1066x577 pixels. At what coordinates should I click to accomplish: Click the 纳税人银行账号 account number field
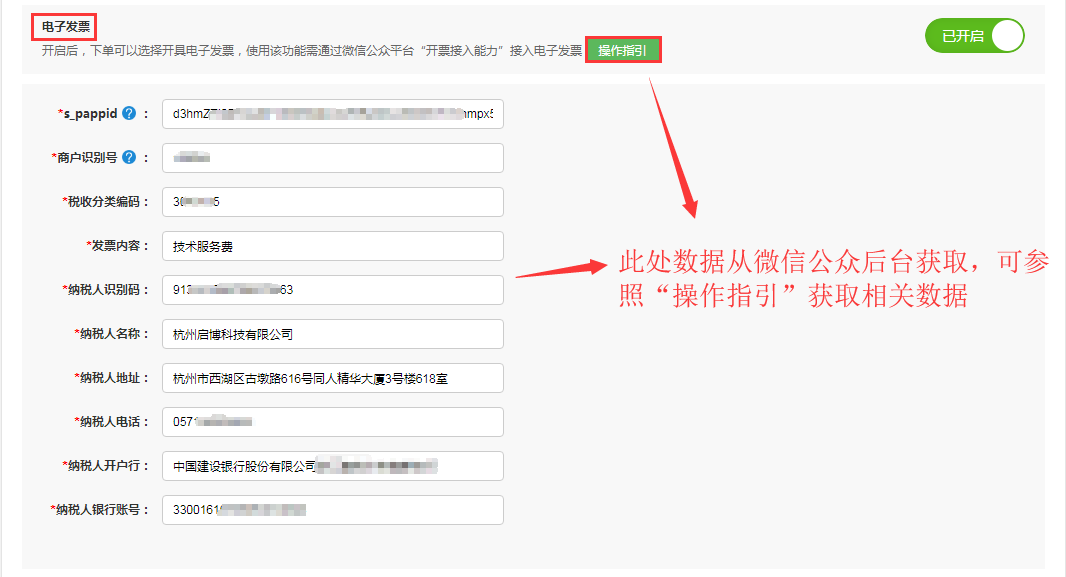332,510
